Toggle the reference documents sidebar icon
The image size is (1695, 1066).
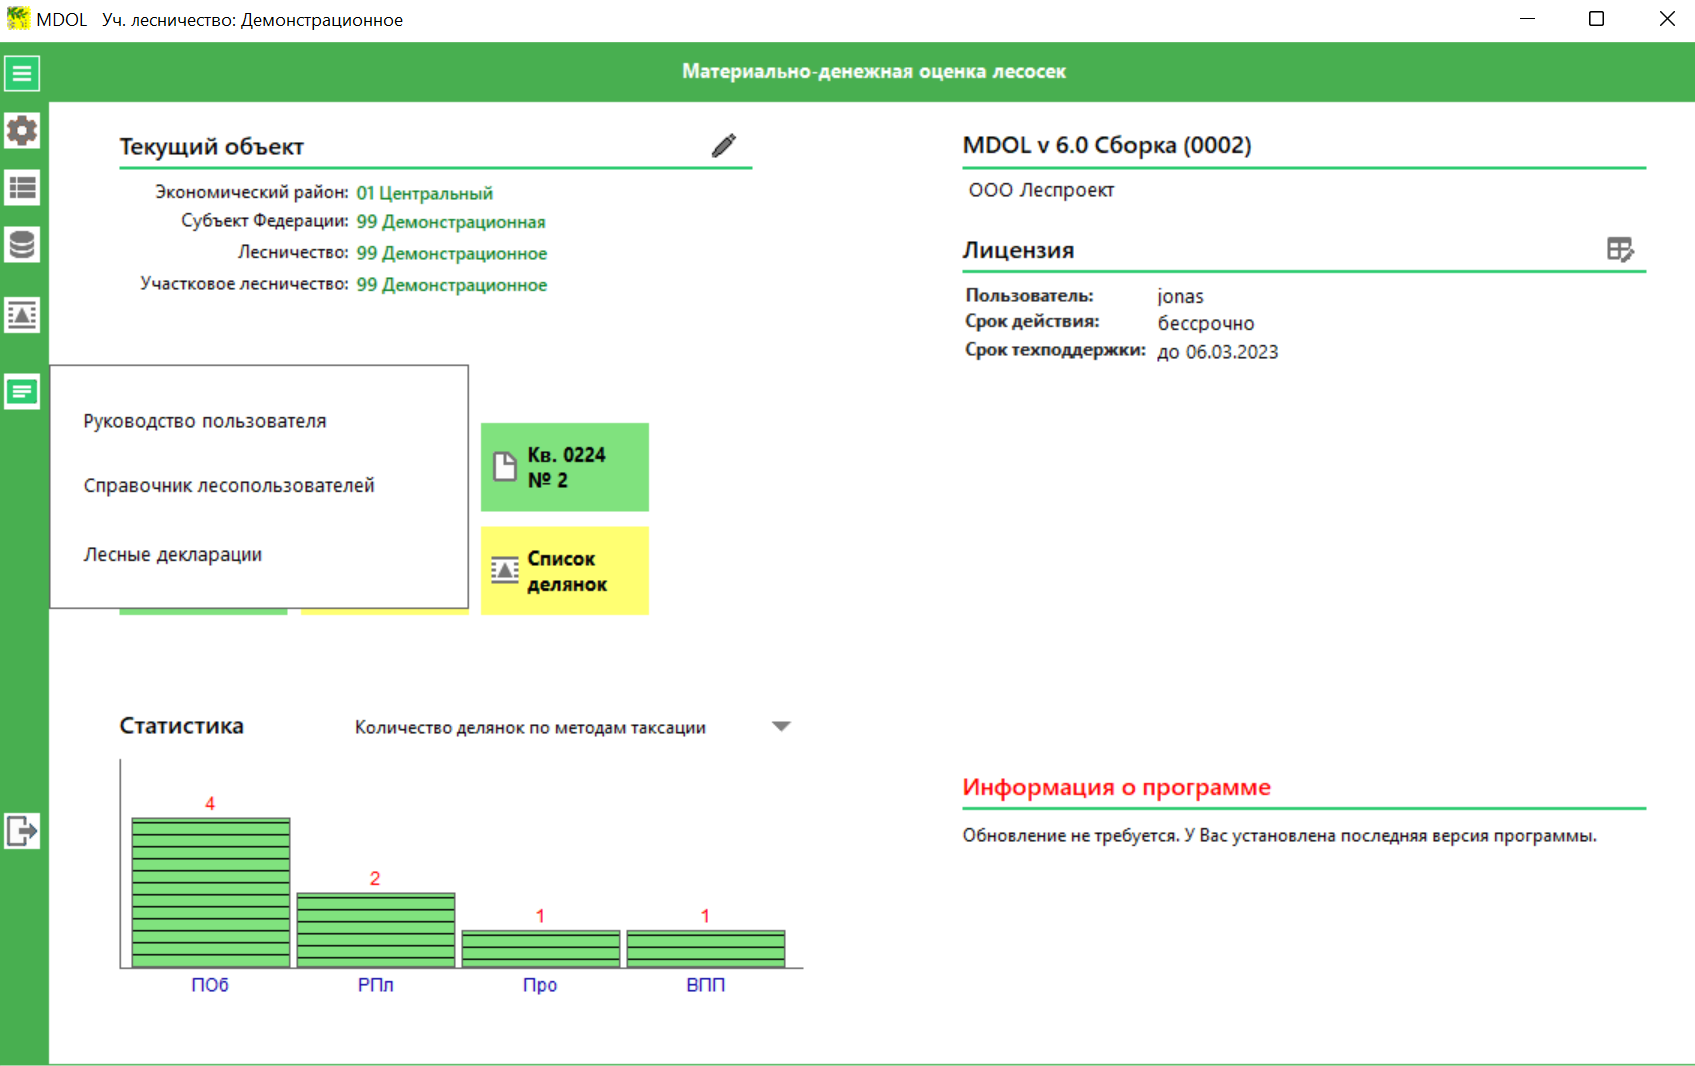22,391
